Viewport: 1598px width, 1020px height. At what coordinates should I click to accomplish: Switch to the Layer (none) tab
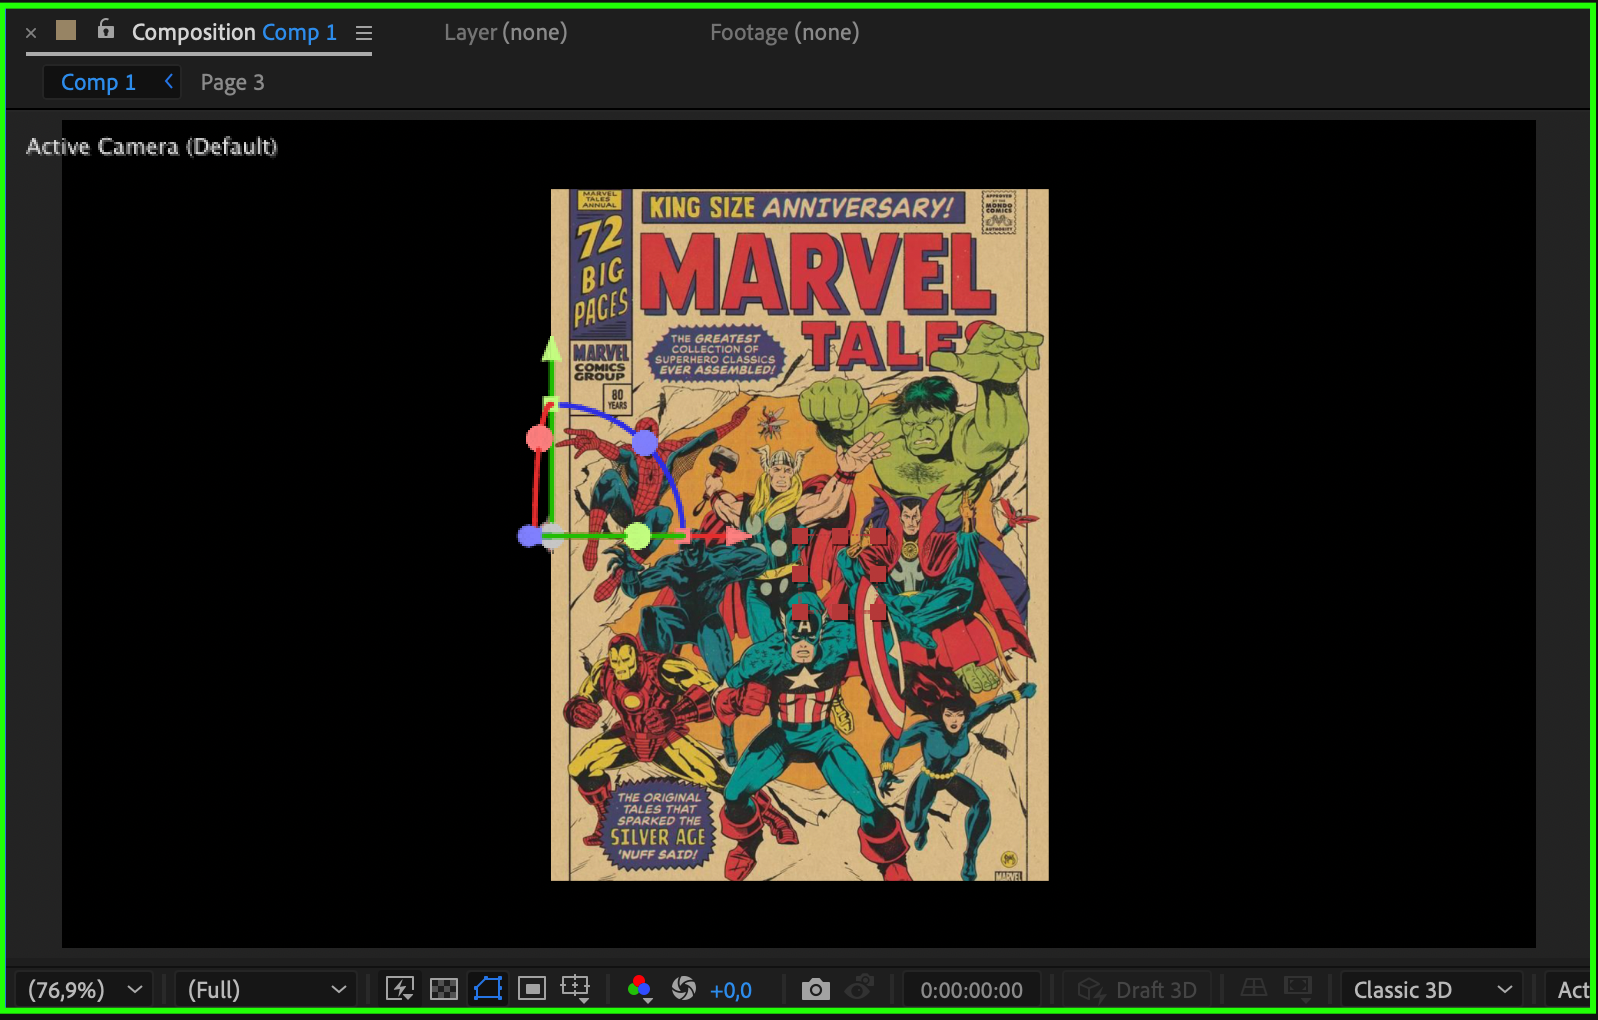(x=506, y=32)
